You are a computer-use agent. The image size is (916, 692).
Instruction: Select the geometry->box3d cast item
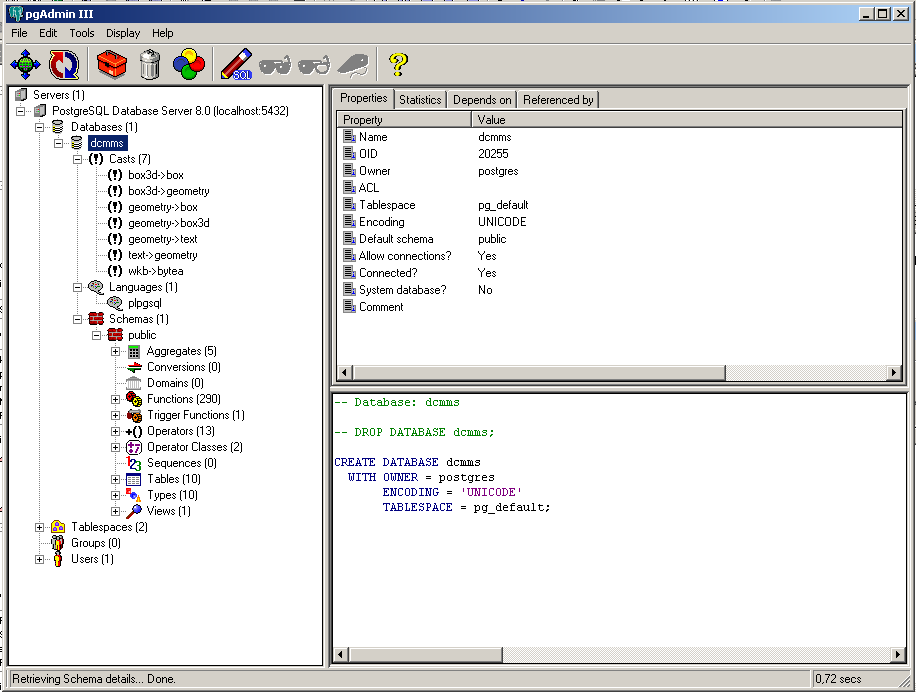pyautogui.click(x=169, y=223)
